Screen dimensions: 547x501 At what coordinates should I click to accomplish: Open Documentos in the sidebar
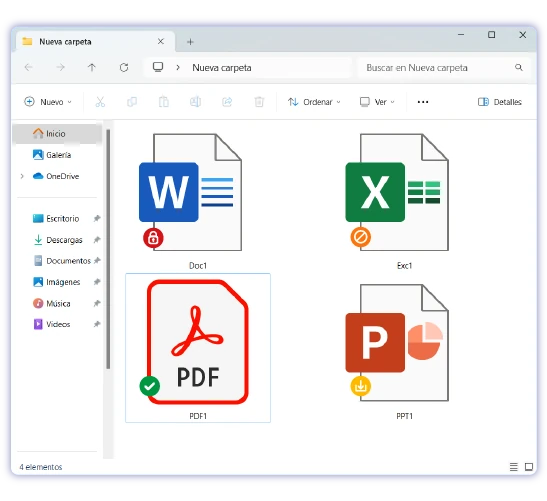(61, 261)
